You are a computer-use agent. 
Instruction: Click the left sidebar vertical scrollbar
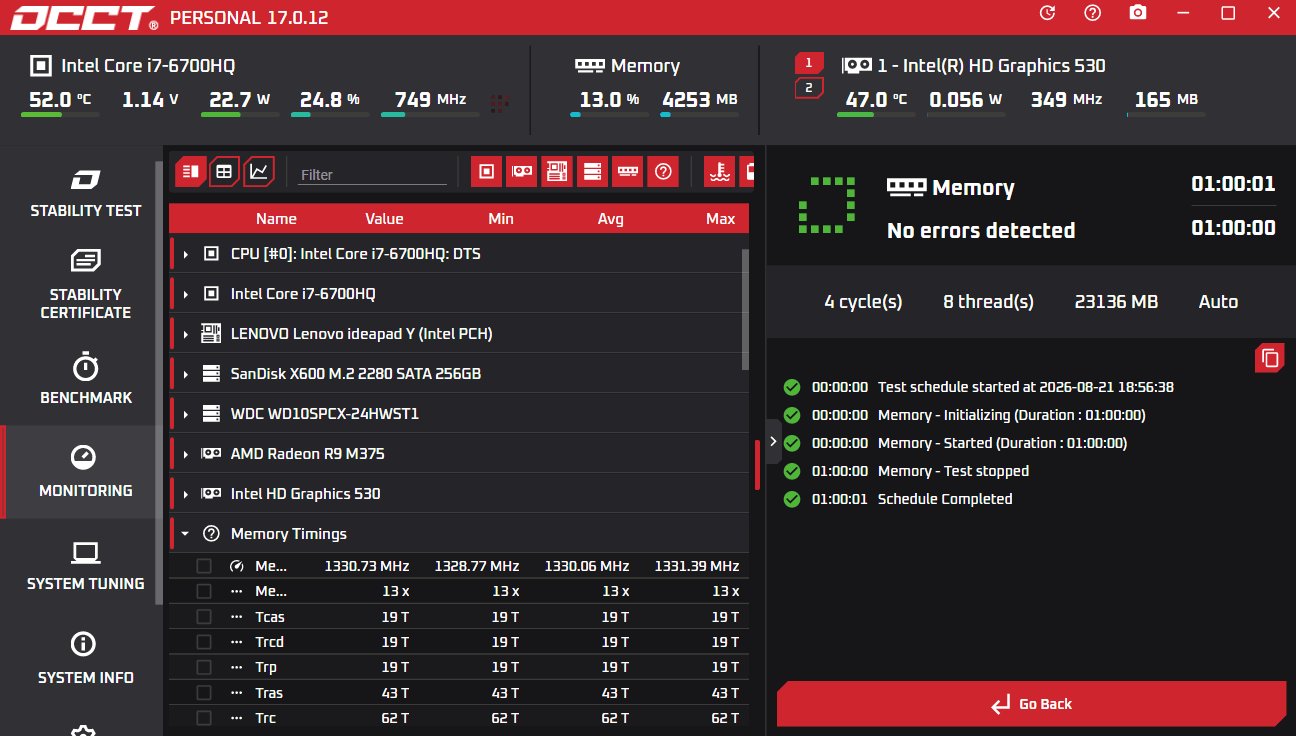point(159,383)
